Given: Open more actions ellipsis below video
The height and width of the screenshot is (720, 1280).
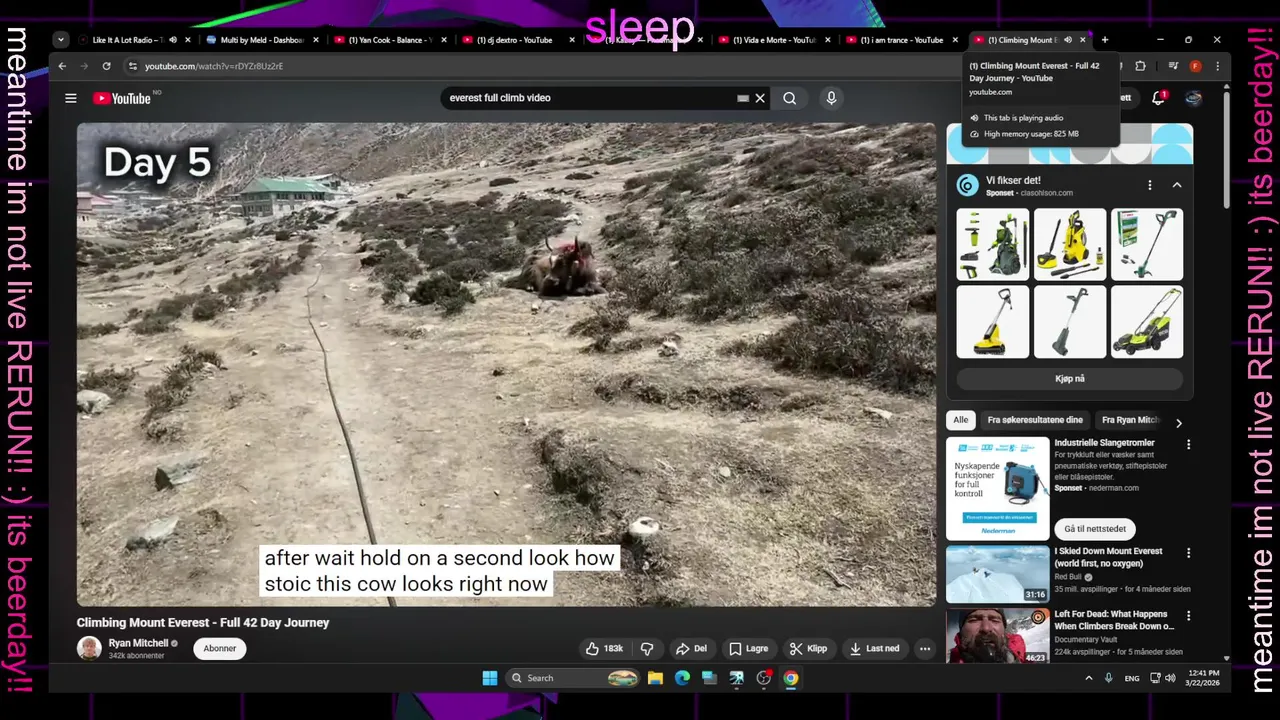Looking at the screenshot, I should (x=925, y=648).
